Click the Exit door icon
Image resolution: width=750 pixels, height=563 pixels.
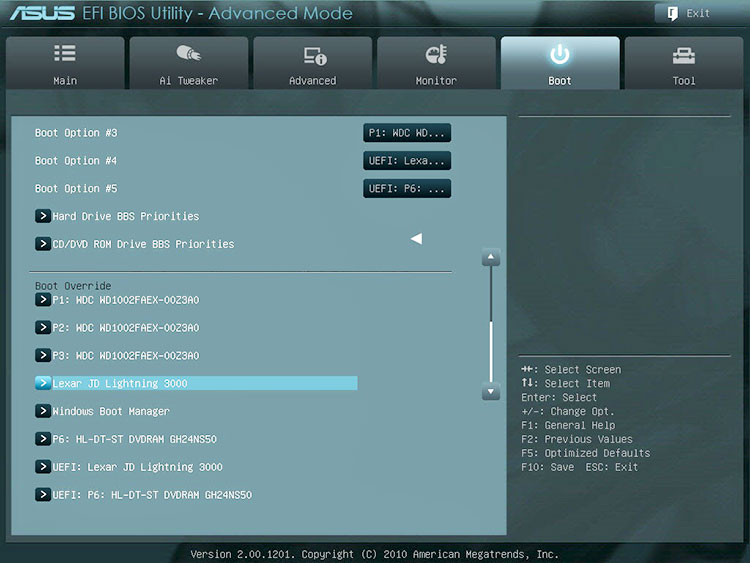click(670, 13)
